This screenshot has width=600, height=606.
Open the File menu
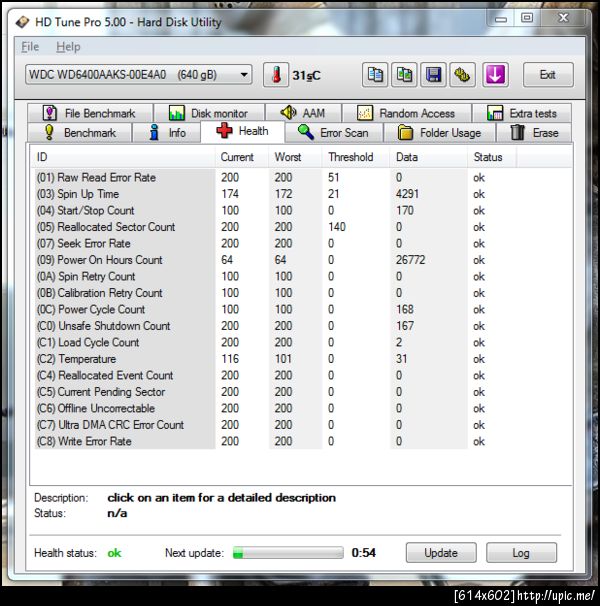(x=30, y=47)
